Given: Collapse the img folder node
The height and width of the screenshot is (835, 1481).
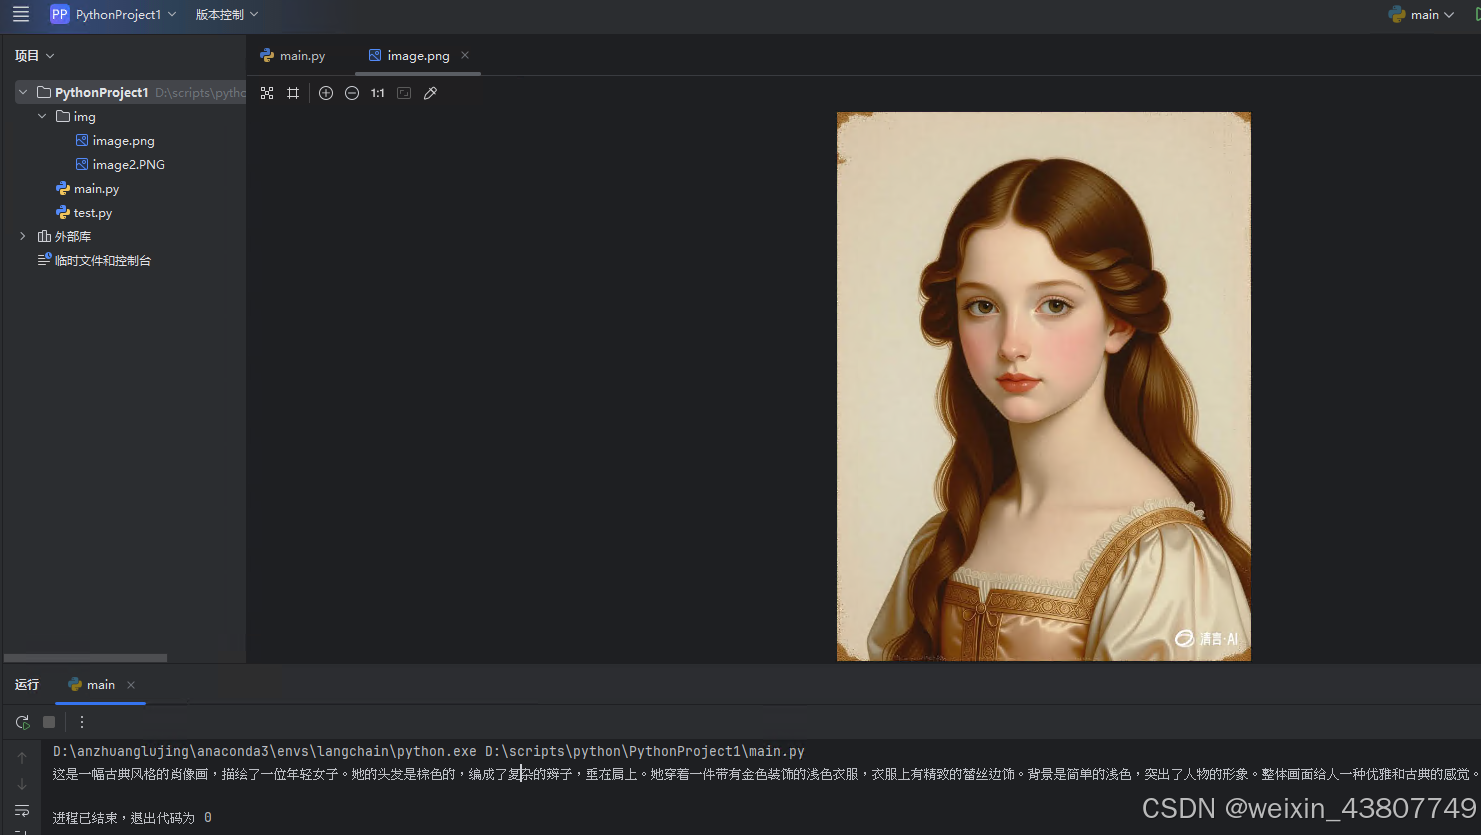Looking at the screenshot, I should point(42,116).
